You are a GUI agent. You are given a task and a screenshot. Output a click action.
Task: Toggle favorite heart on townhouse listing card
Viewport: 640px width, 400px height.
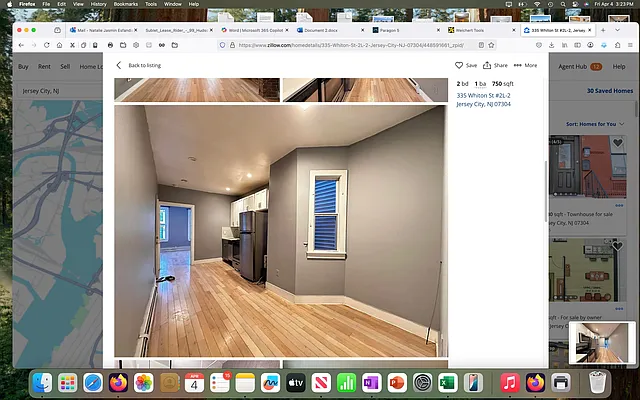point(617,144)
